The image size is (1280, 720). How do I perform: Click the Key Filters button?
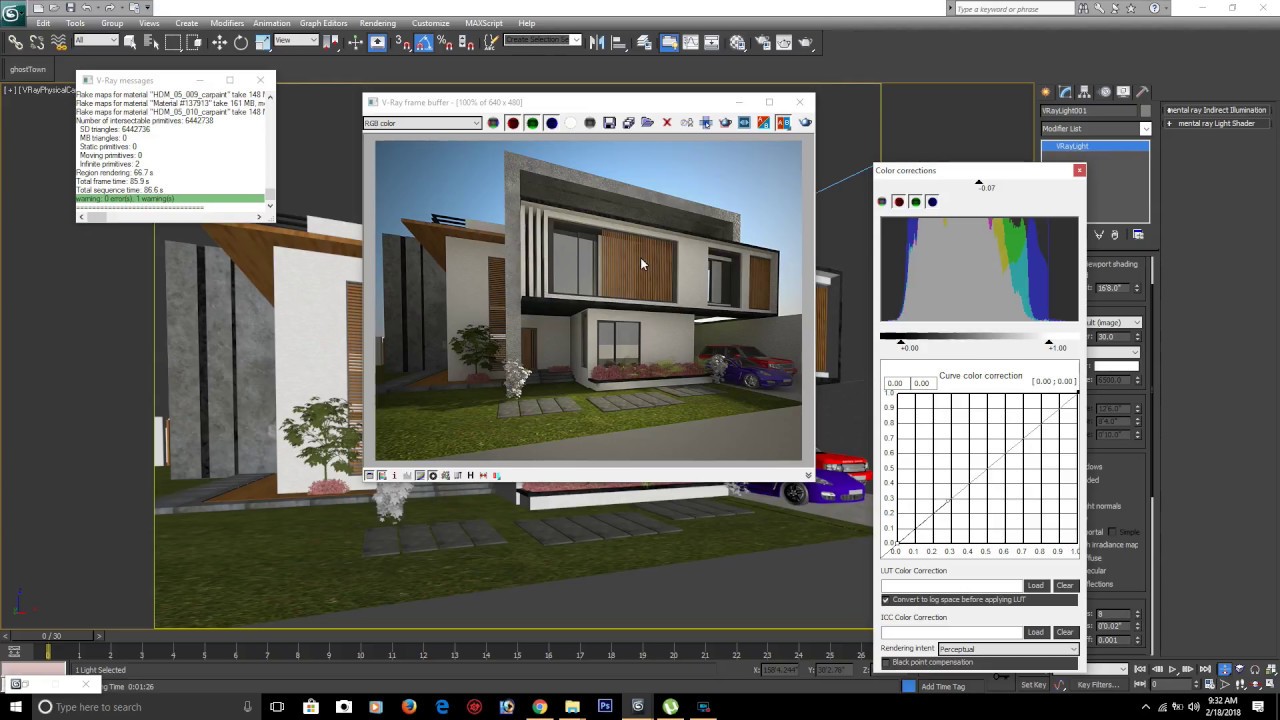tap(1098, 685)
